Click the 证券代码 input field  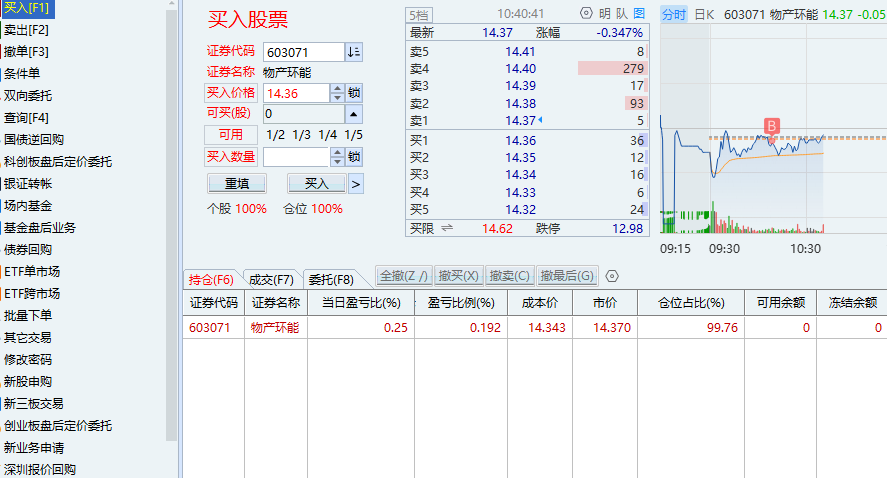pos(304,52)
